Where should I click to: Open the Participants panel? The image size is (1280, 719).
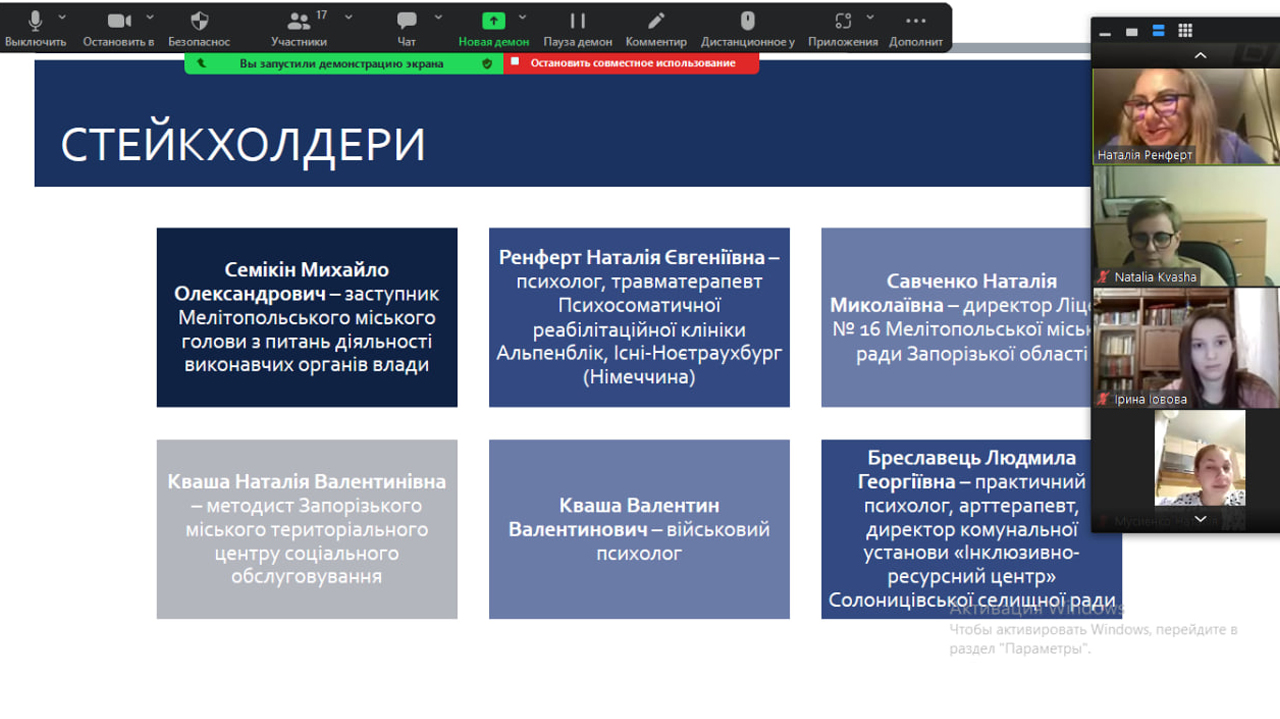(x=298, y=22)
